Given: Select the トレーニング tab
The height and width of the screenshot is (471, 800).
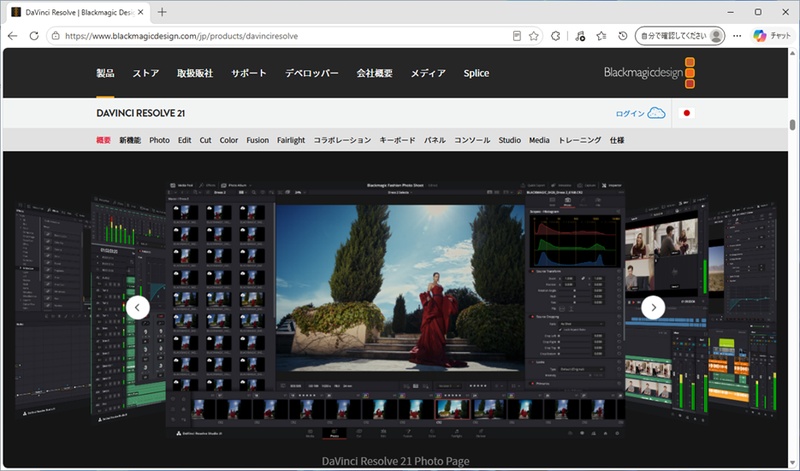Looking at the screenshot, I should point(580,140).
